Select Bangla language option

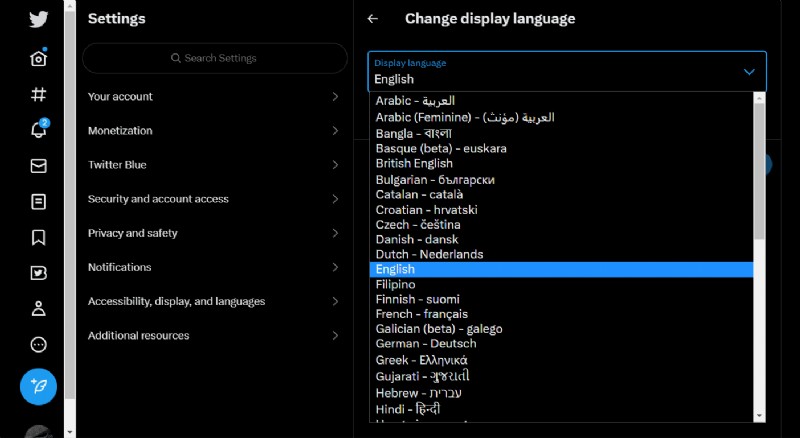click(561, 133)
